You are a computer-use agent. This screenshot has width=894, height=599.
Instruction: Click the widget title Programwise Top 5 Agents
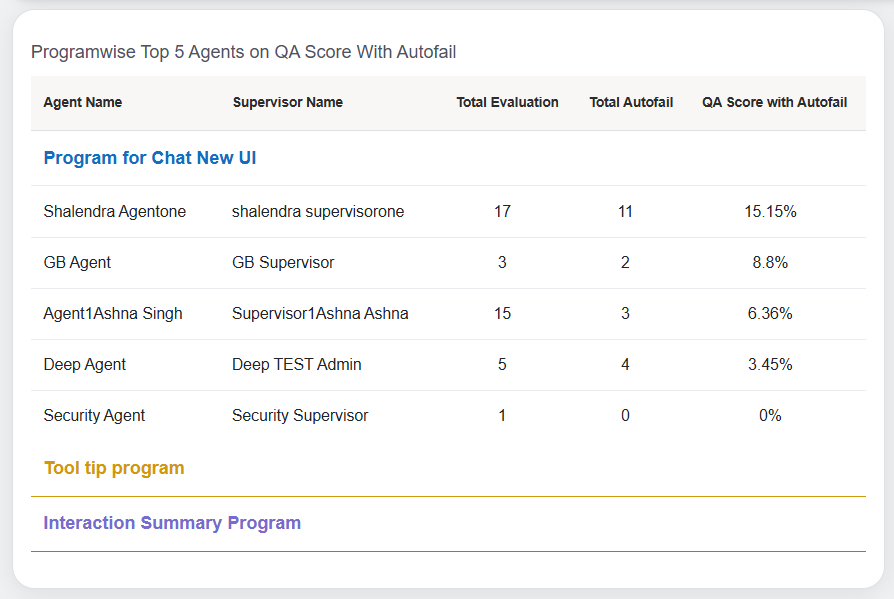point(244,52)
